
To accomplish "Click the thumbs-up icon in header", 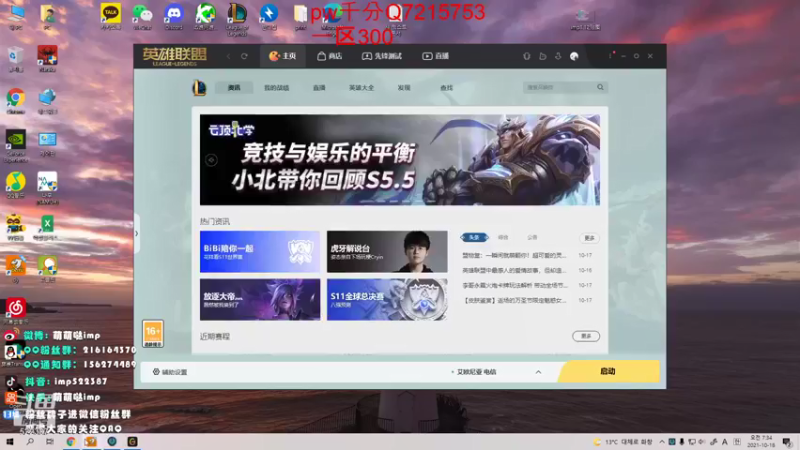I will click(542, 56).
